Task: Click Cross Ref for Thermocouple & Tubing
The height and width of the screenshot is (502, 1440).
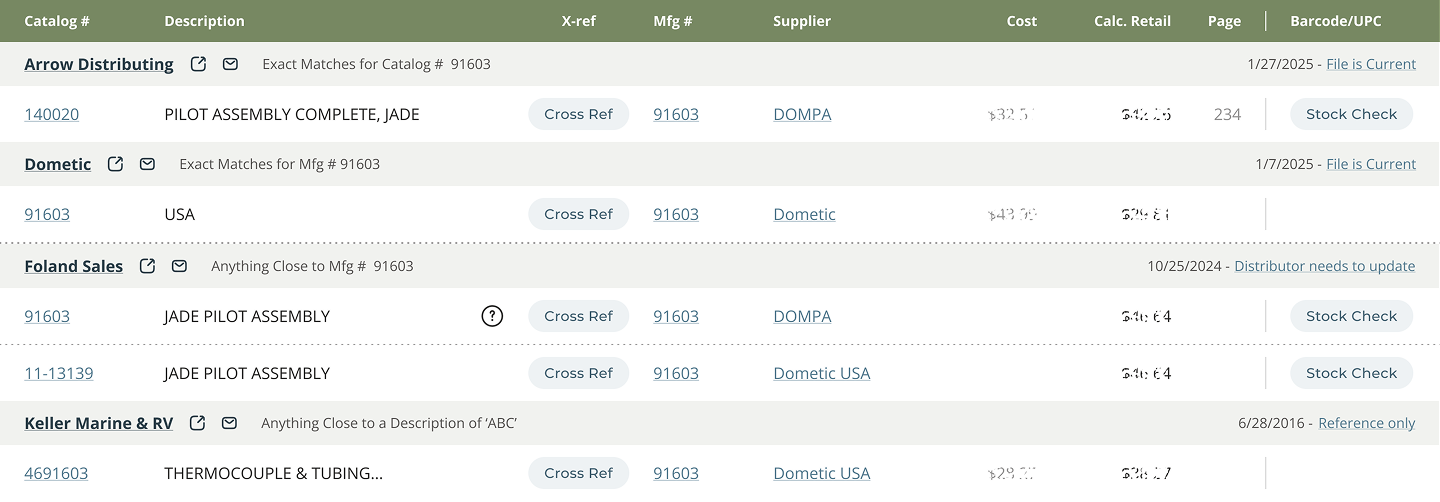Action: 578,473
